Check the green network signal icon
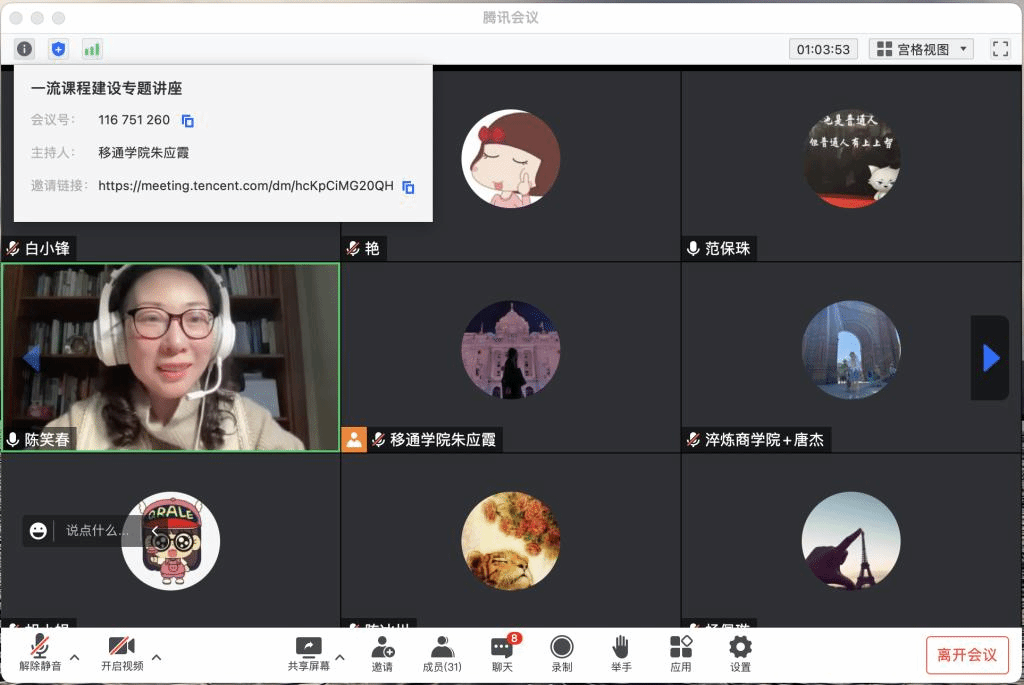This screenshot has height=685, width=1024. 92,49
